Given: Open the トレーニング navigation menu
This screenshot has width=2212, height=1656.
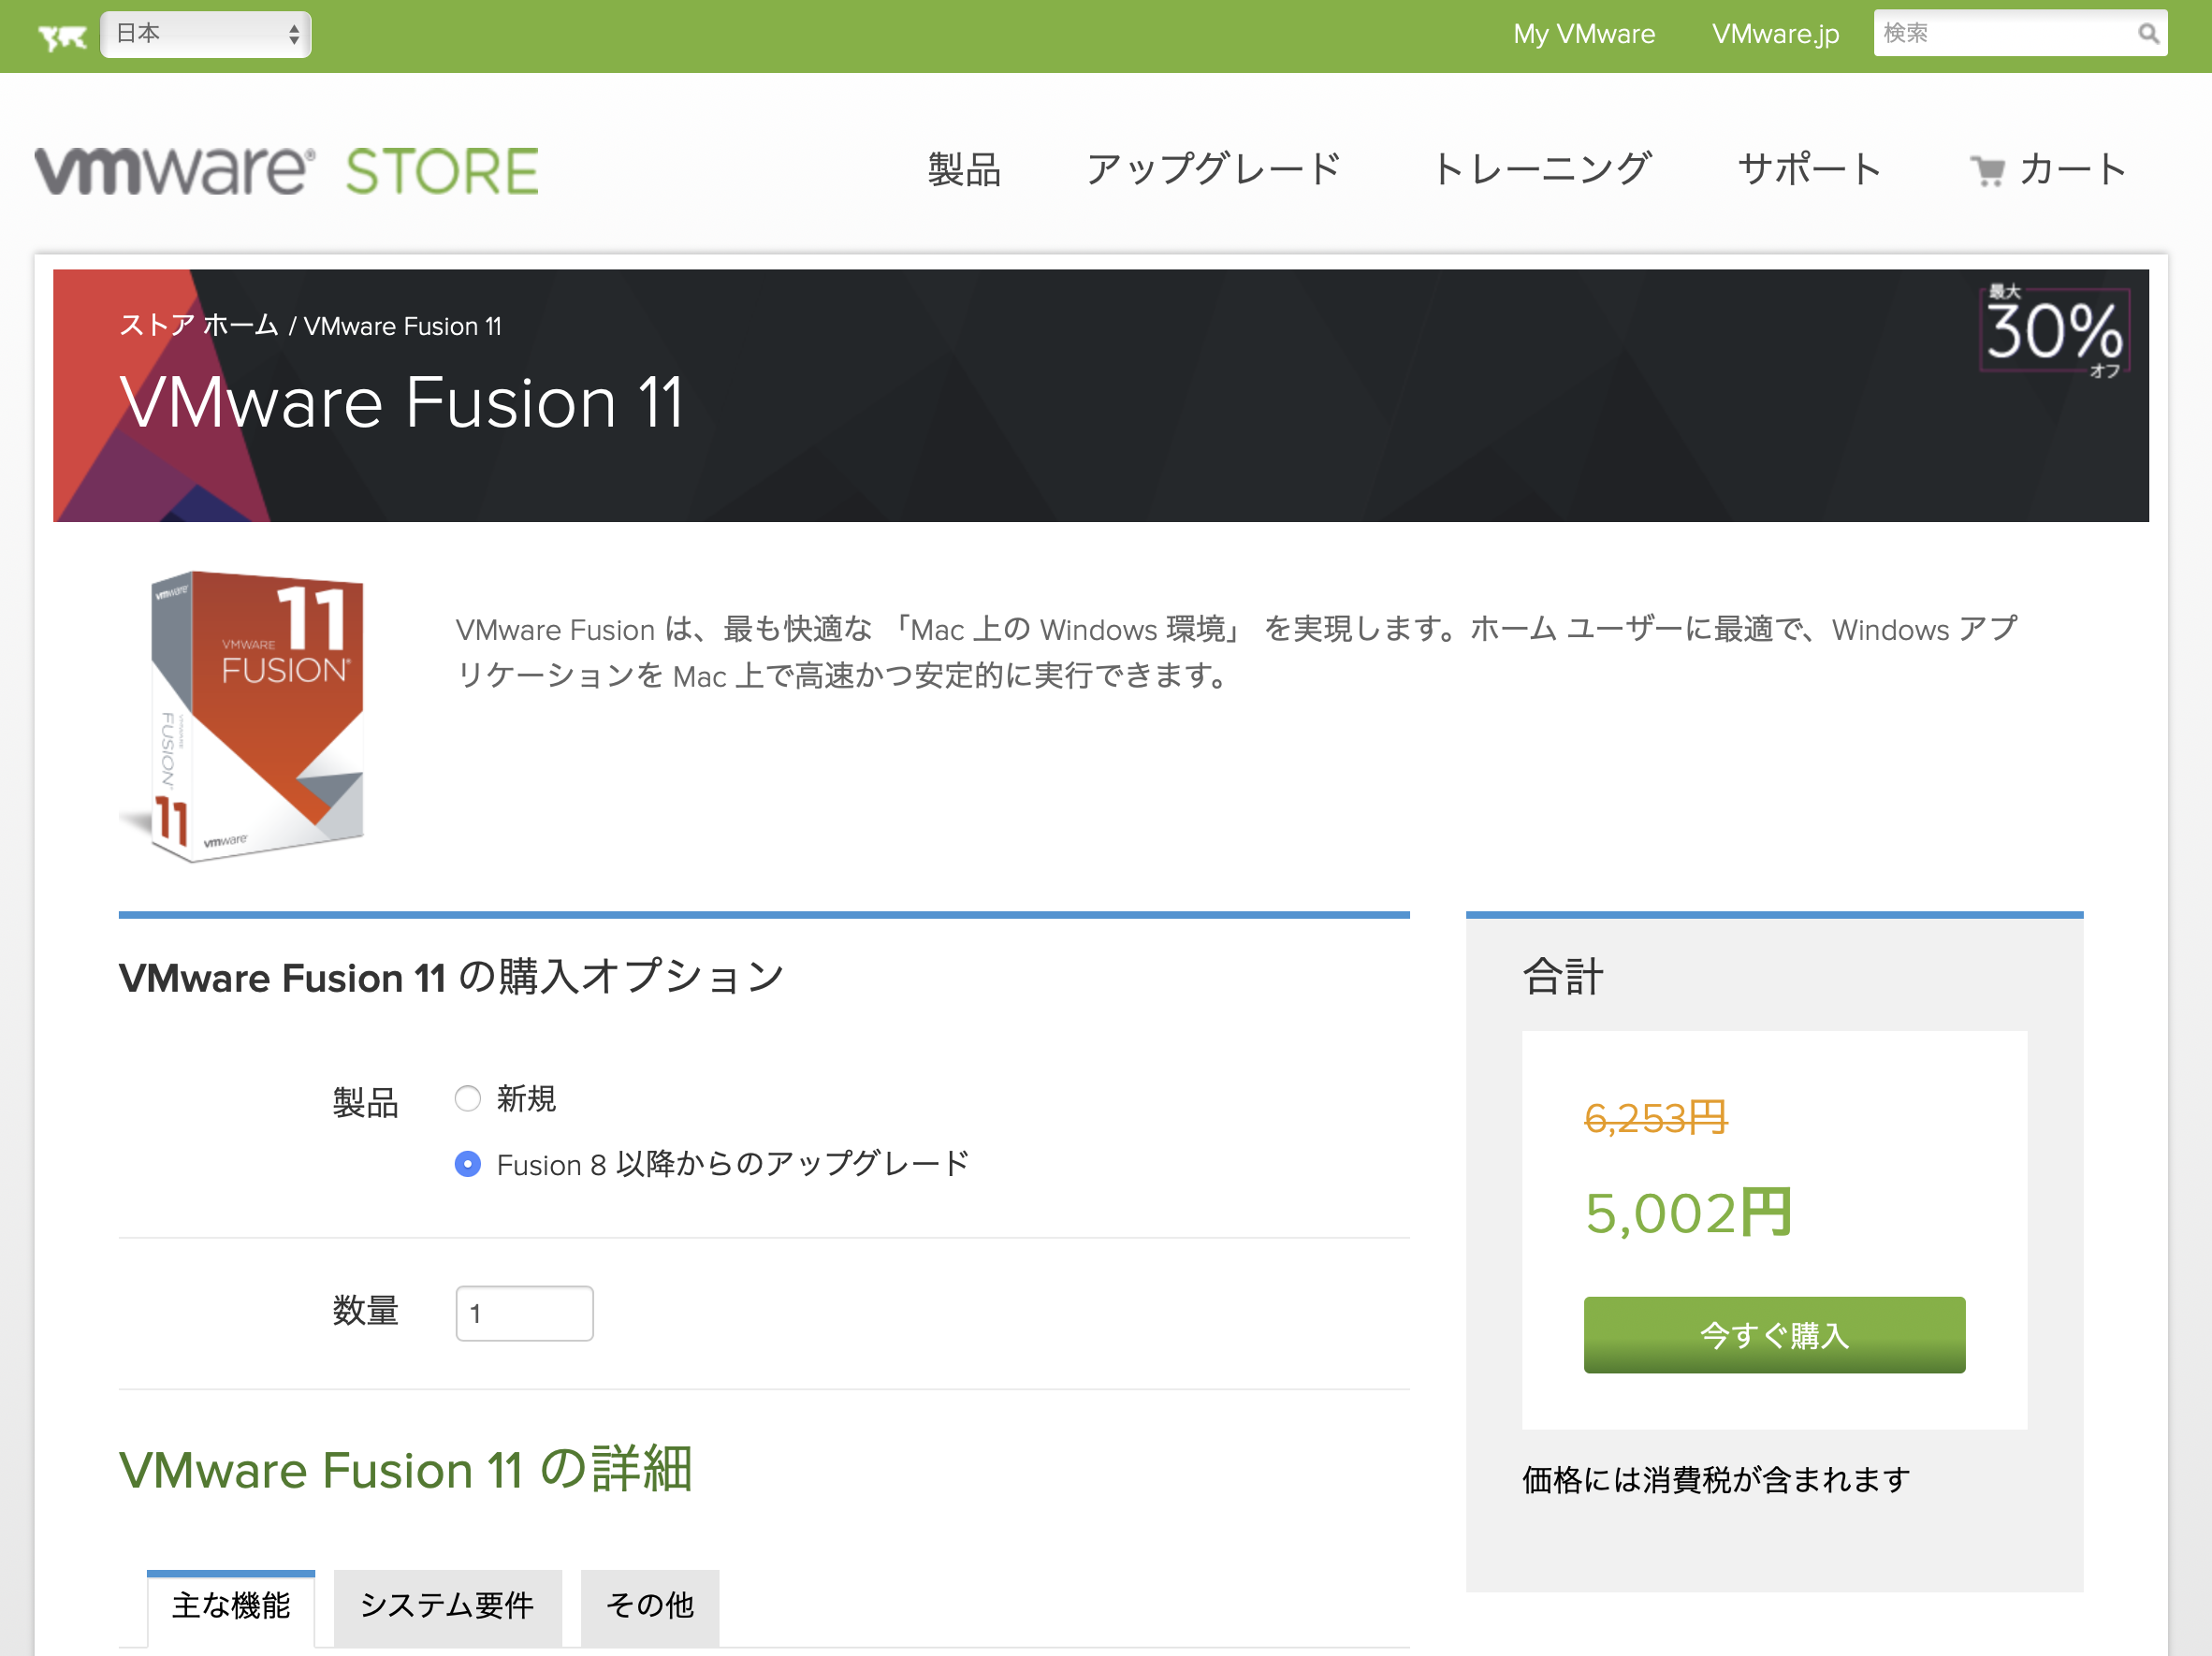Looking at the screenshot, I should click(x=1541, y=170).
